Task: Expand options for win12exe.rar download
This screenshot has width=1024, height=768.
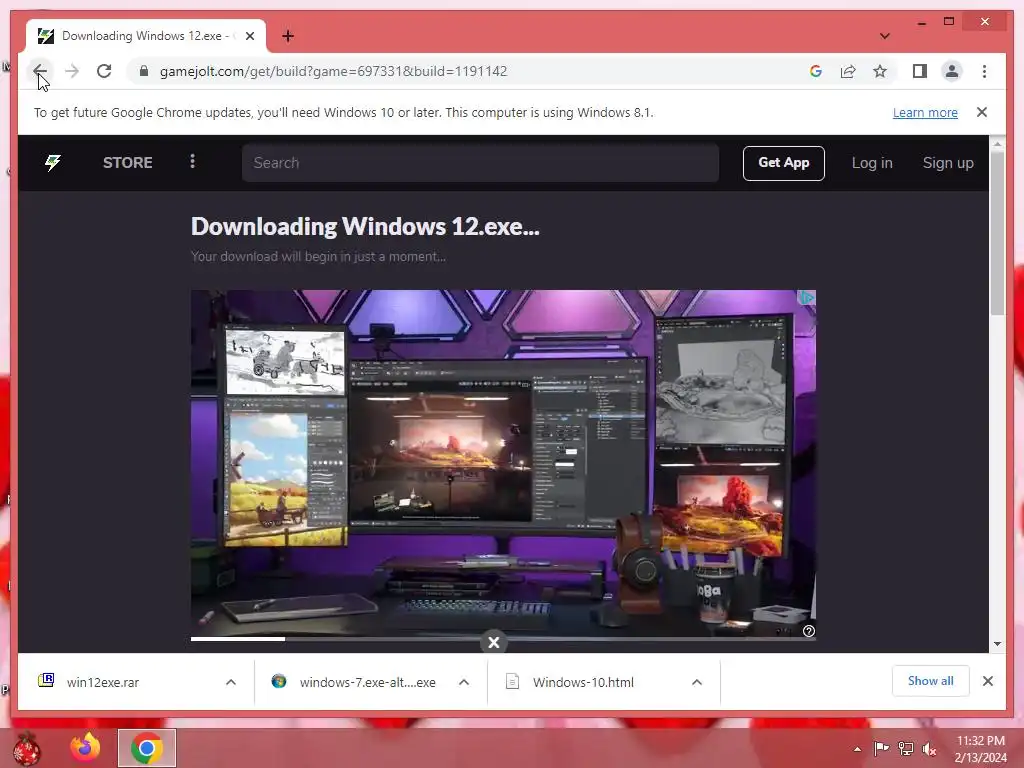Action: tap(231, 682)
